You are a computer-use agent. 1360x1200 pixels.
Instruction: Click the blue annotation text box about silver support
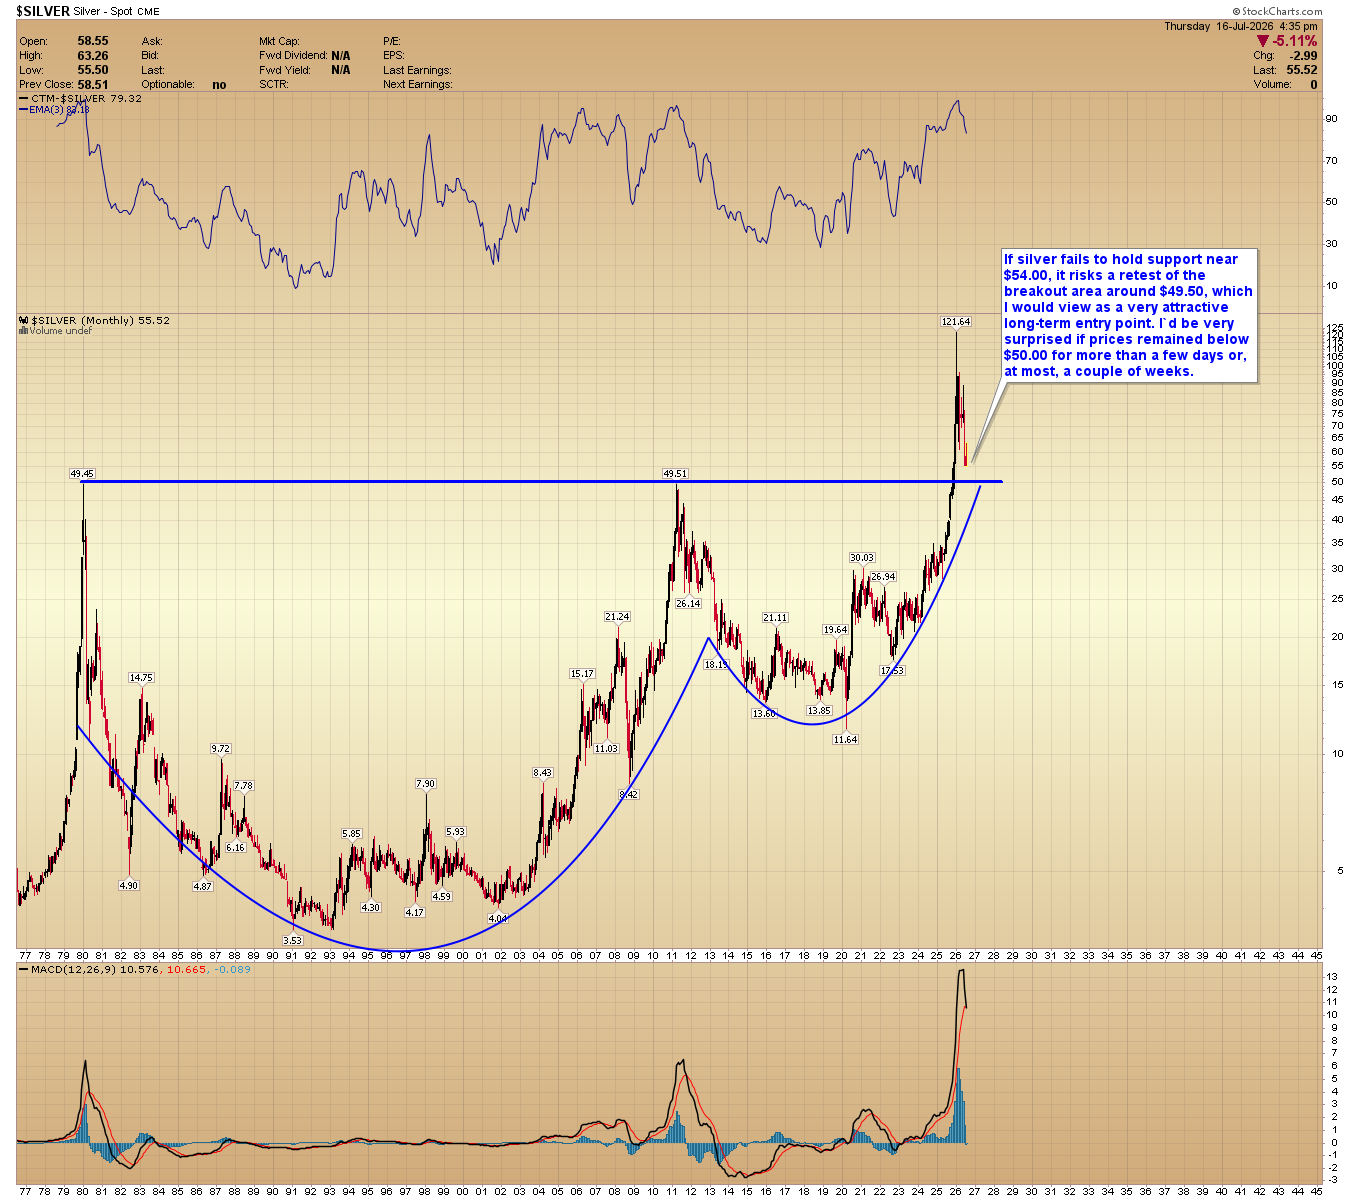coord(1129,315)
